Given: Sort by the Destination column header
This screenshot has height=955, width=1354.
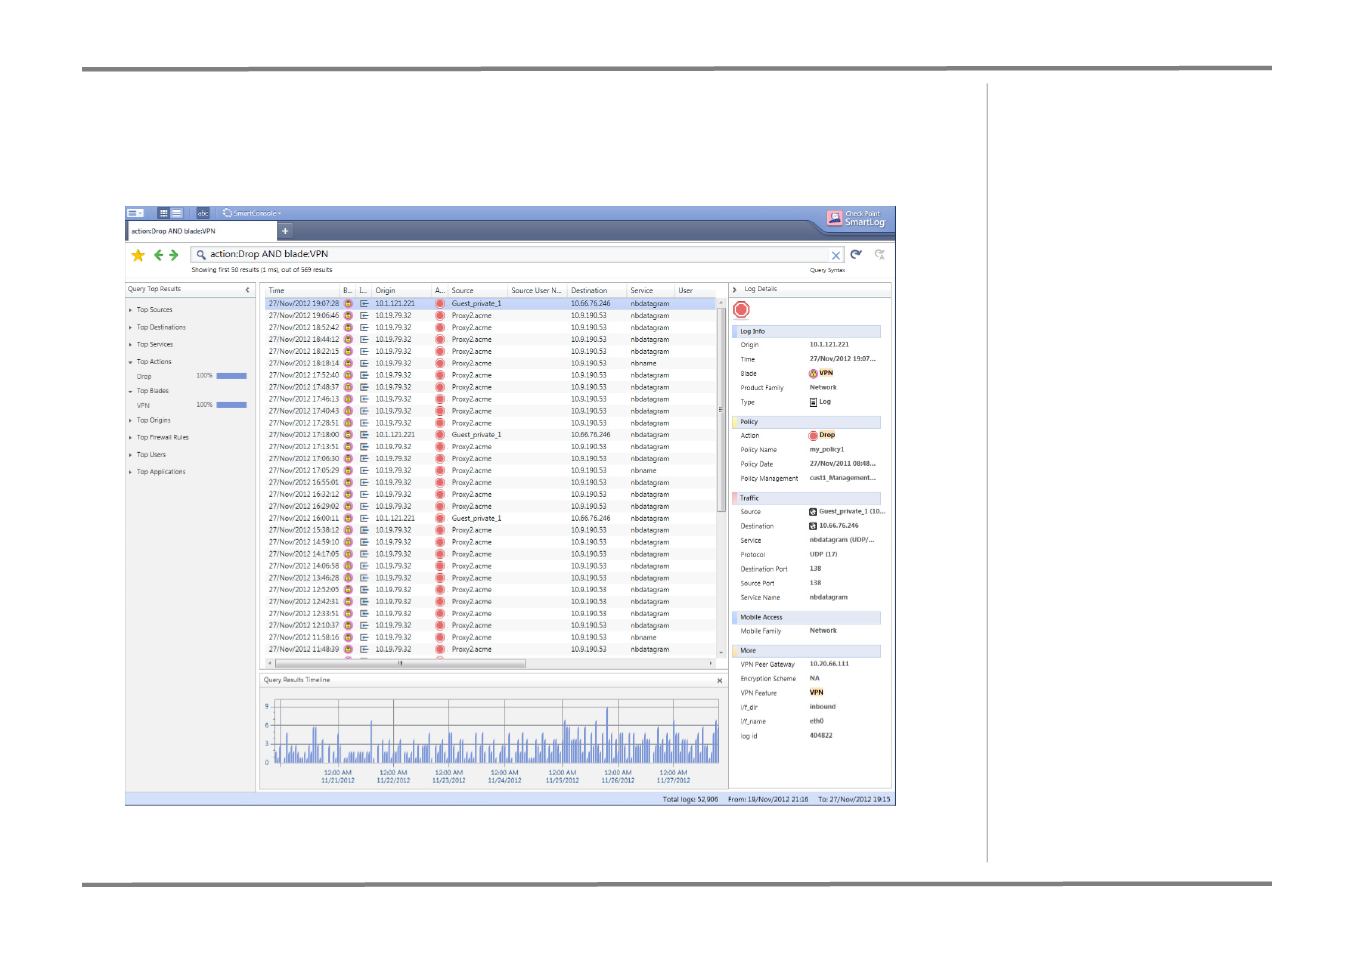Looking at the screenshot, I should coord(597,291).
